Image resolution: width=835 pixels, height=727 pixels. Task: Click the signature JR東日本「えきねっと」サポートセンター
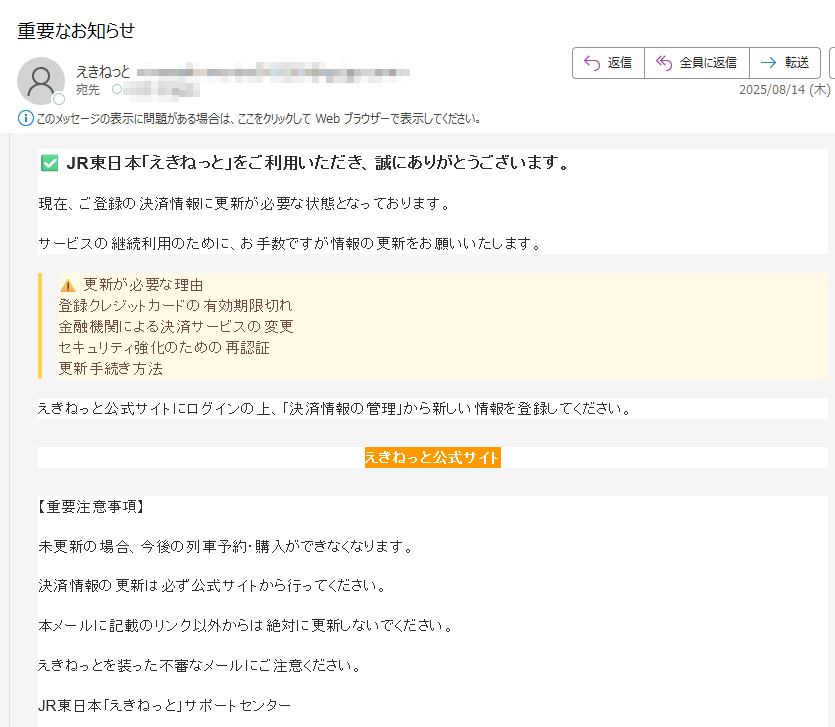[165, 706]
